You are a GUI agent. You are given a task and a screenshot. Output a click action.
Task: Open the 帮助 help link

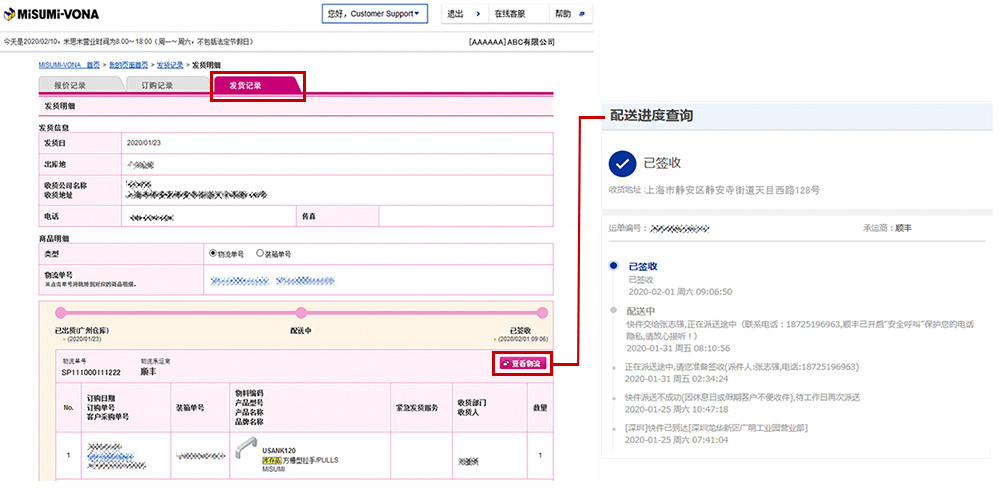(x=562, y=14)
